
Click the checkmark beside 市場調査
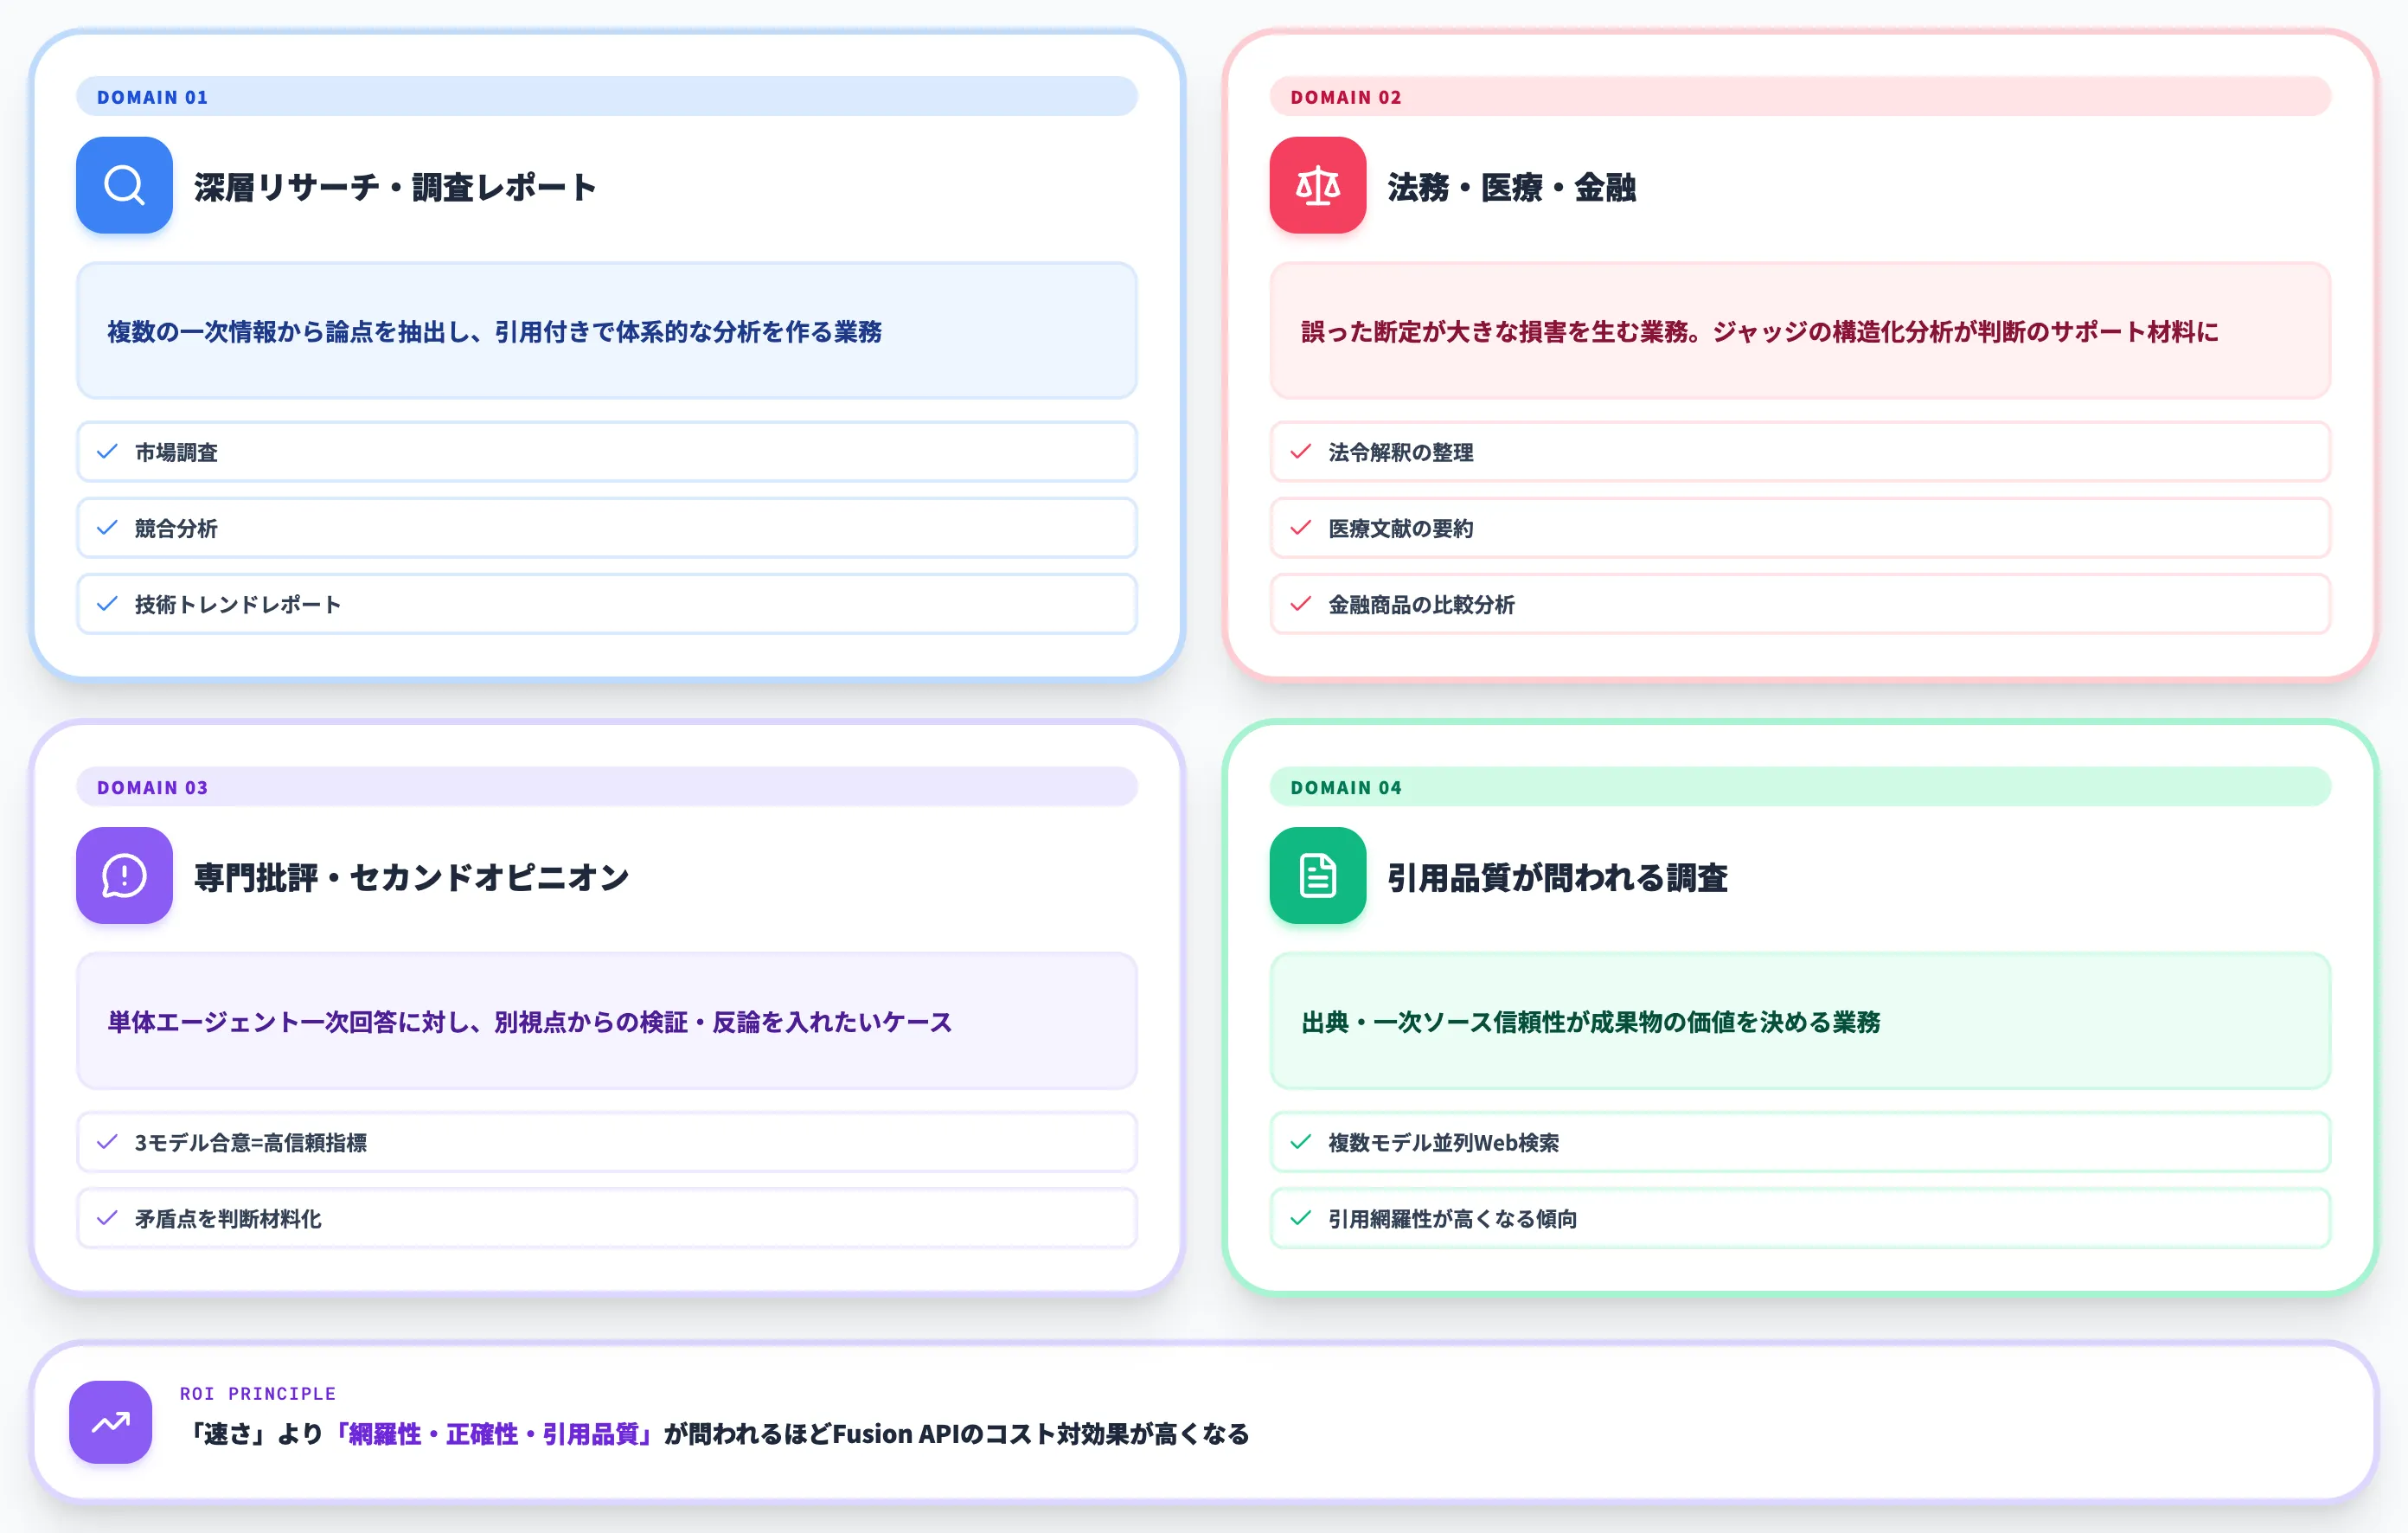tap(107, 452)
